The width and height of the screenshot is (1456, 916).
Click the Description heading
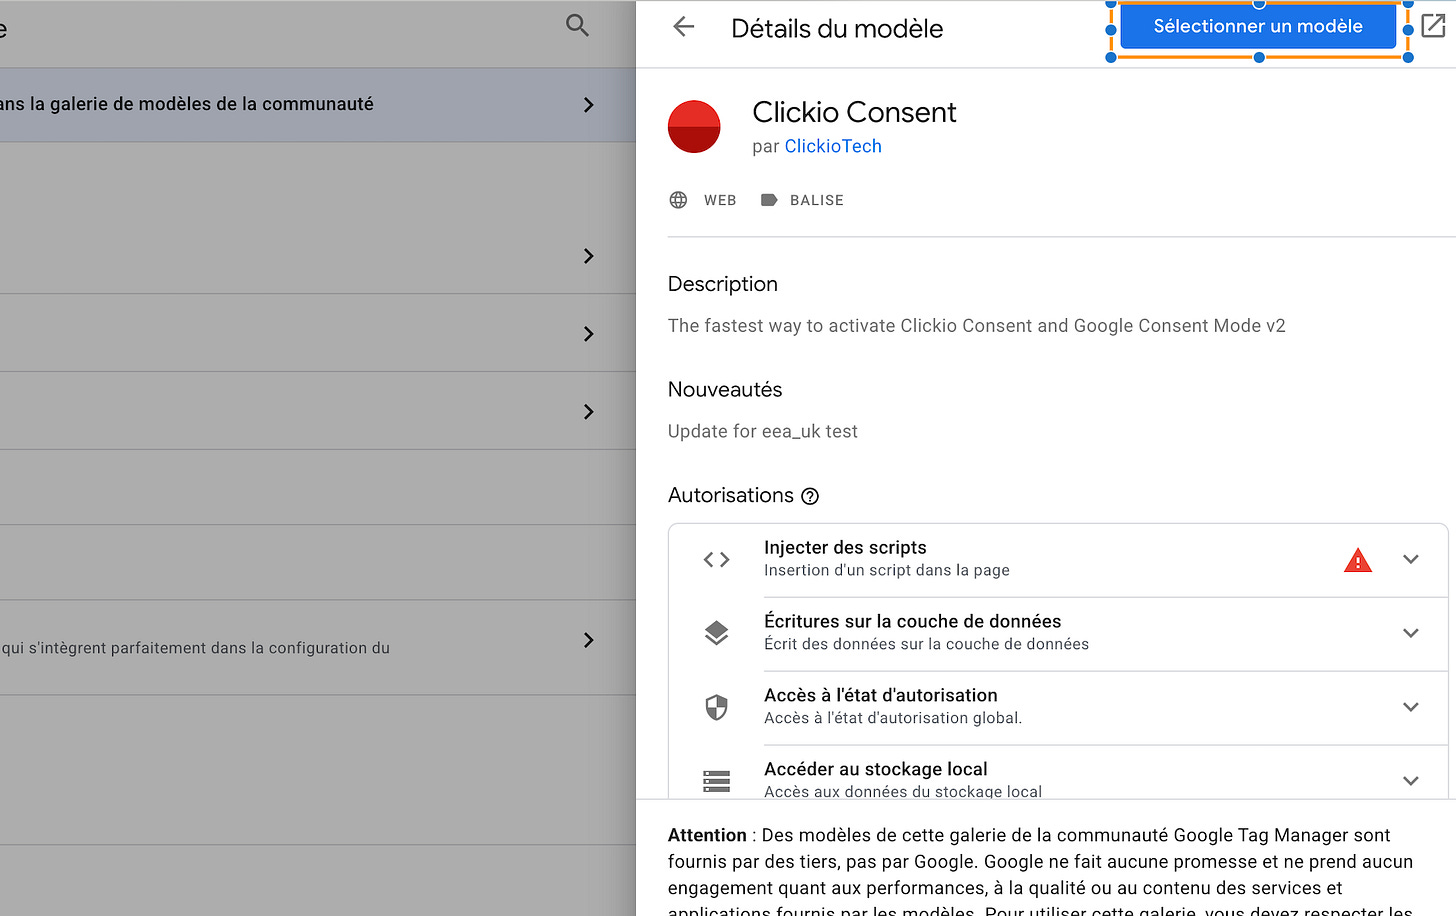click(723, 284)
